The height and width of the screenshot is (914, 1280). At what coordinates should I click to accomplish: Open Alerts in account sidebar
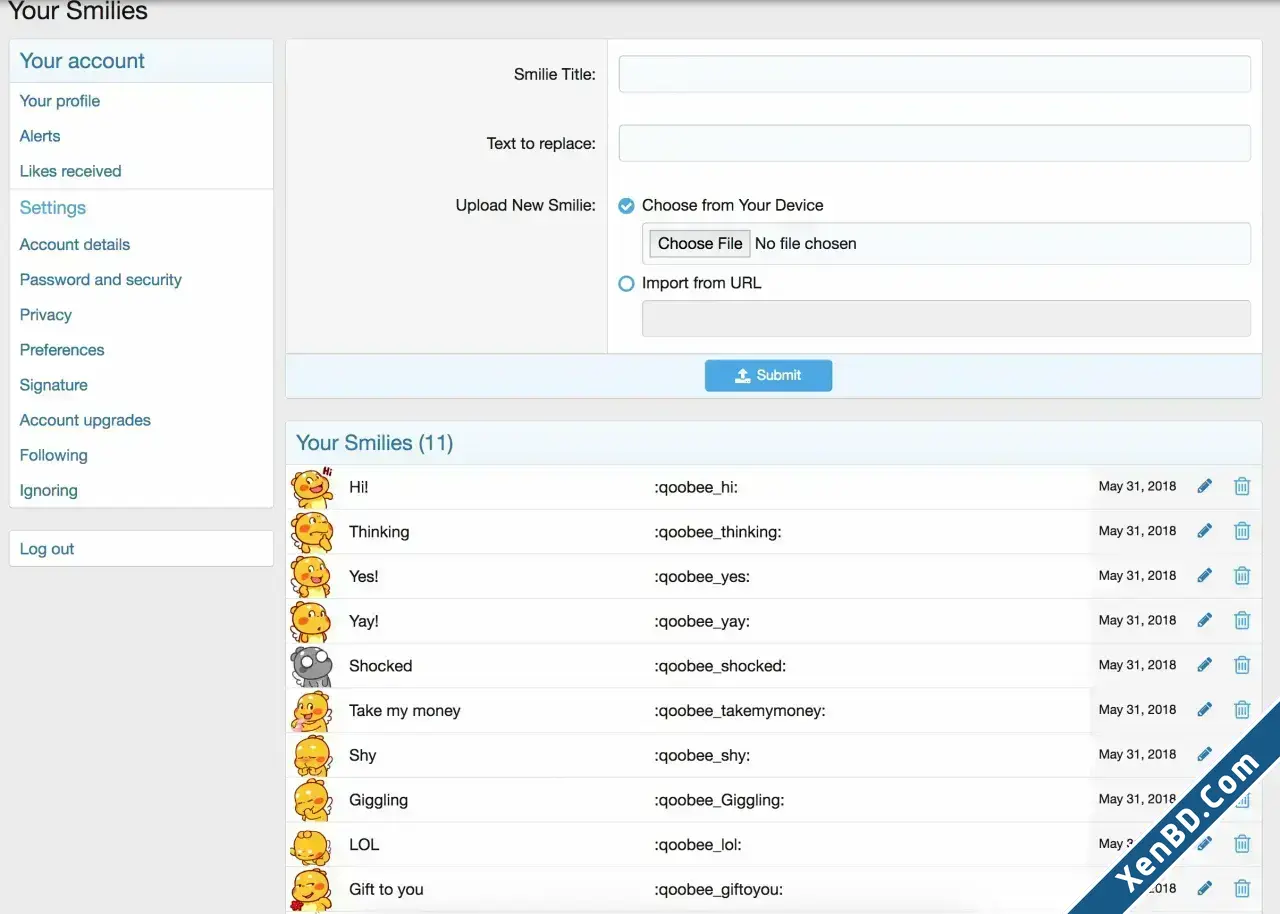(x=40, y=136)
